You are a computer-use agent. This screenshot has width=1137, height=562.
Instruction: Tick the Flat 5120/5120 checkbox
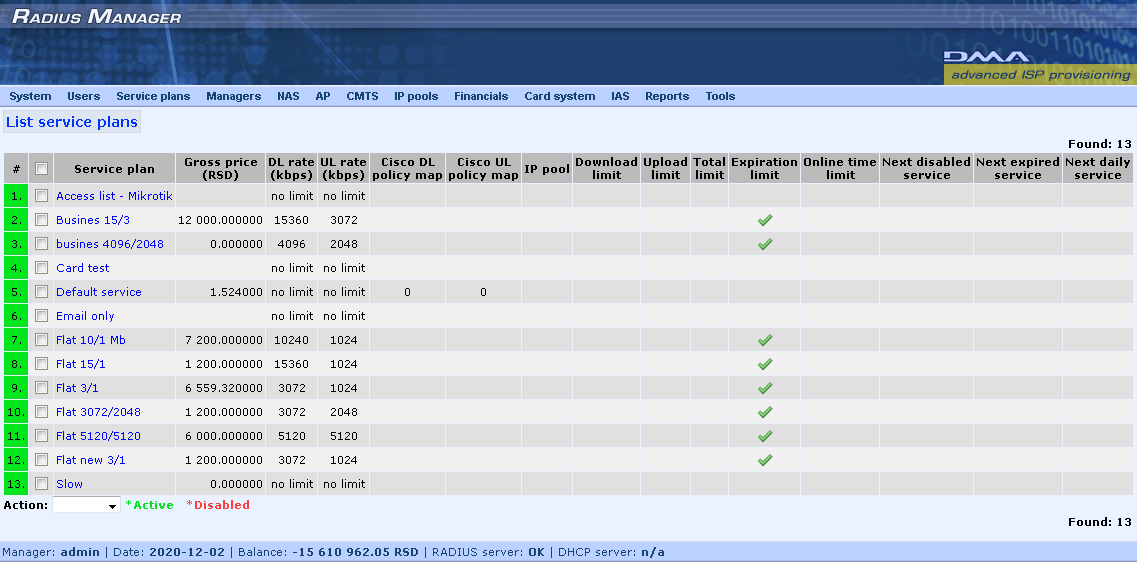(x=41, y=435)
